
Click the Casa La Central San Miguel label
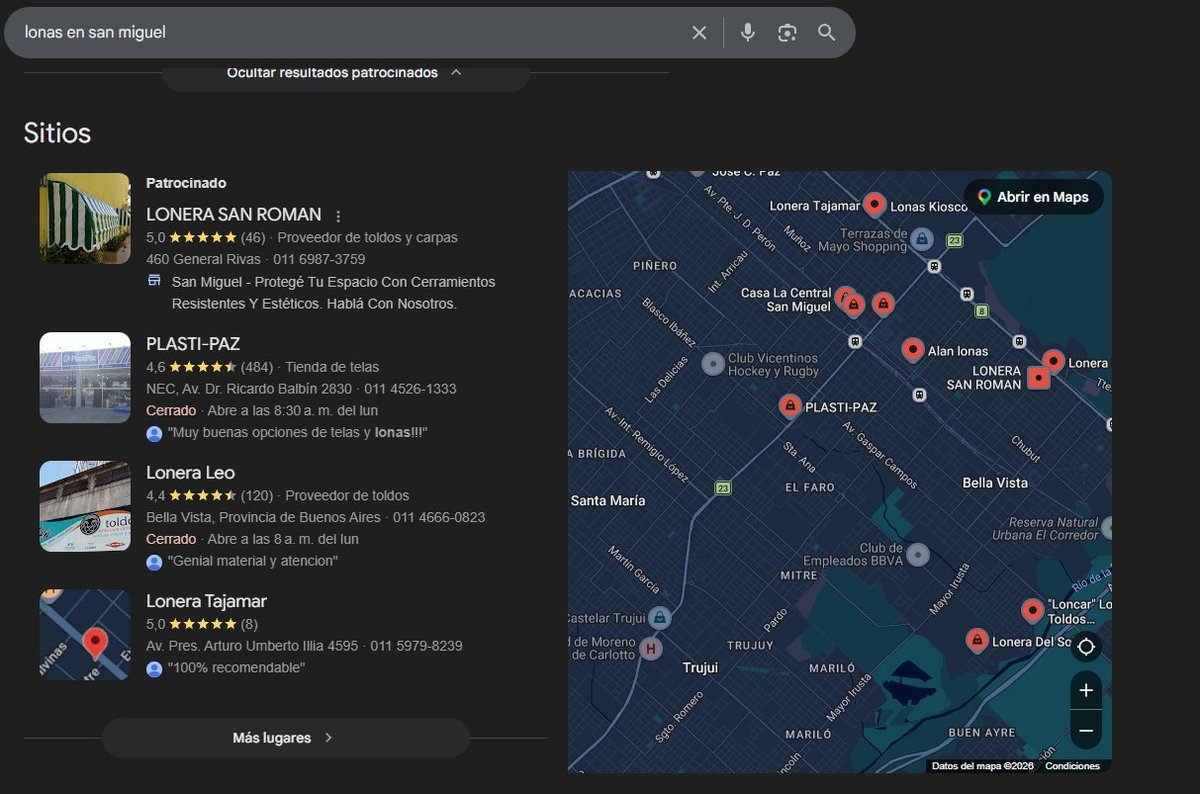coord(786,300)
